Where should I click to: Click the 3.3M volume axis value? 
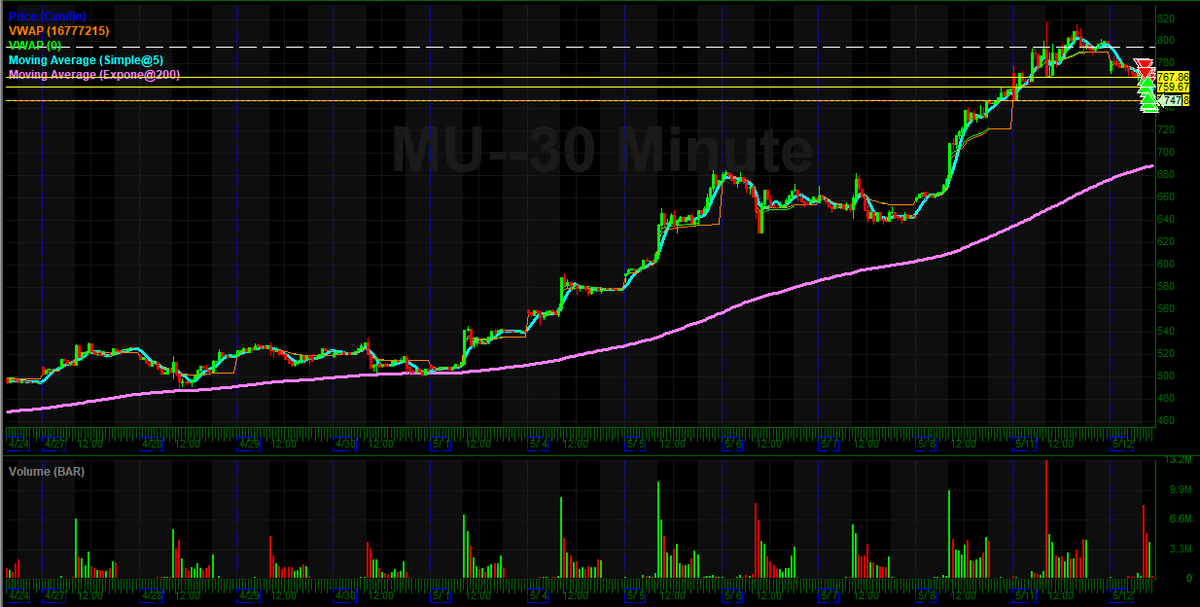click(x=1181, y=549)
